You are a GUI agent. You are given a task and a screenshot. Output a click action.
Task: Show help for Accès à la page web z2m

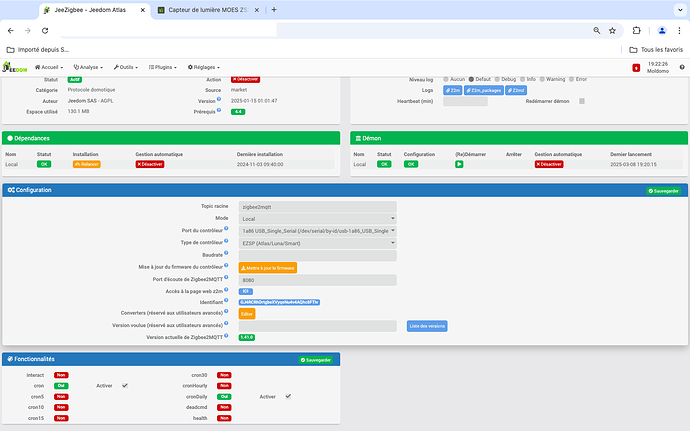coord(226,289)
